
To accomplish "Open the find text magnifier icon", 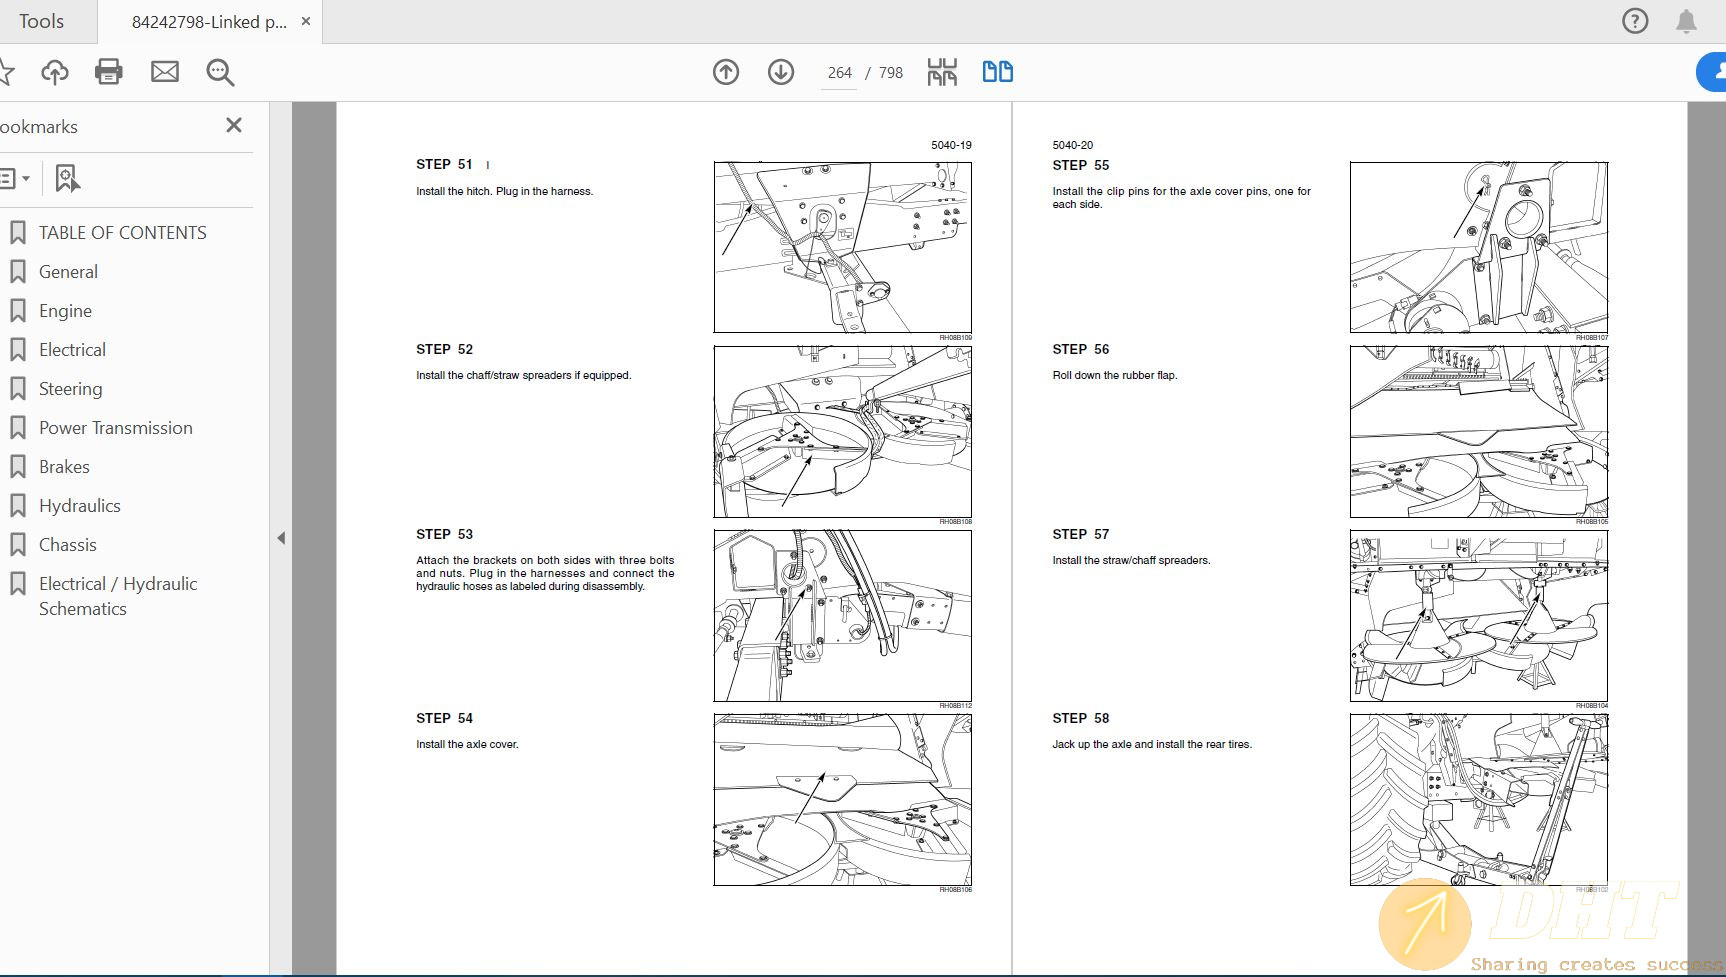I will 220,72.
